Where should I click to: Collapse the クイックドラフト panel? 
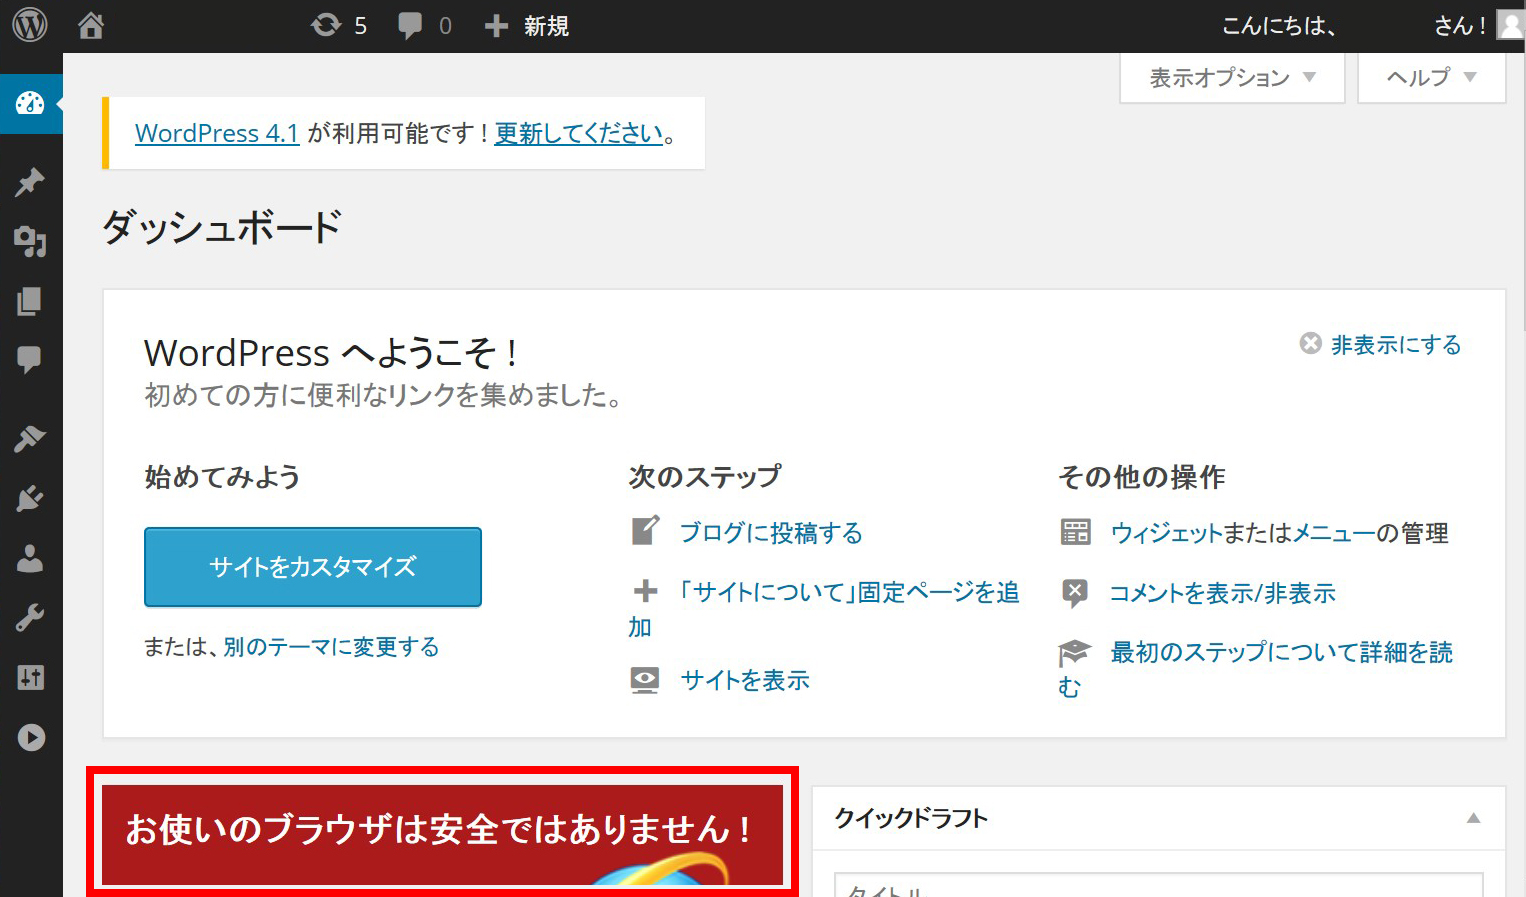click(1472, 818)
